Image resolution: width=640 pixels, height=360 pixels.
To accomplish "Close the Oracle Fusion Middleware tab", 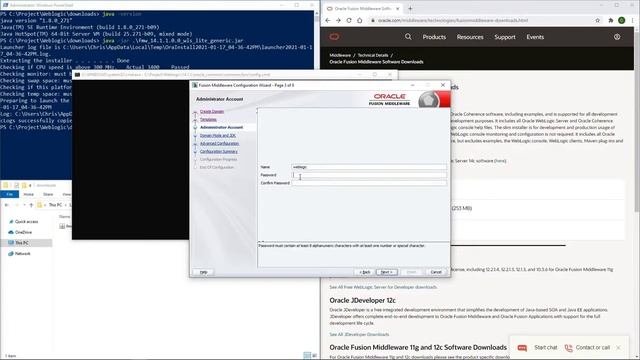I will [x=397, y=8].
